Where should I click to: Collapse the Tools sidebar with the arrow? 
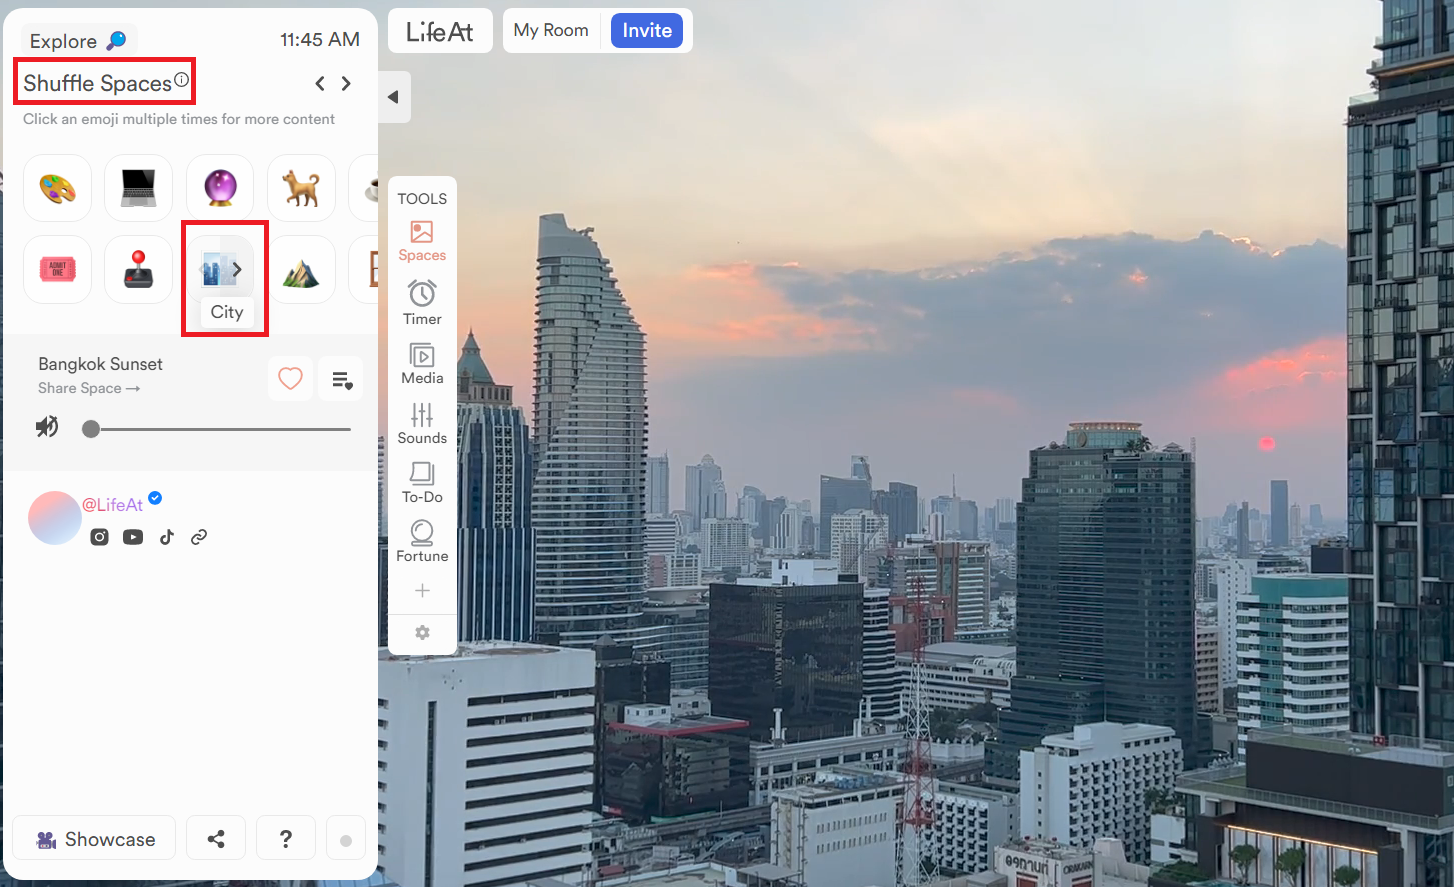click(x=393, y=97)
